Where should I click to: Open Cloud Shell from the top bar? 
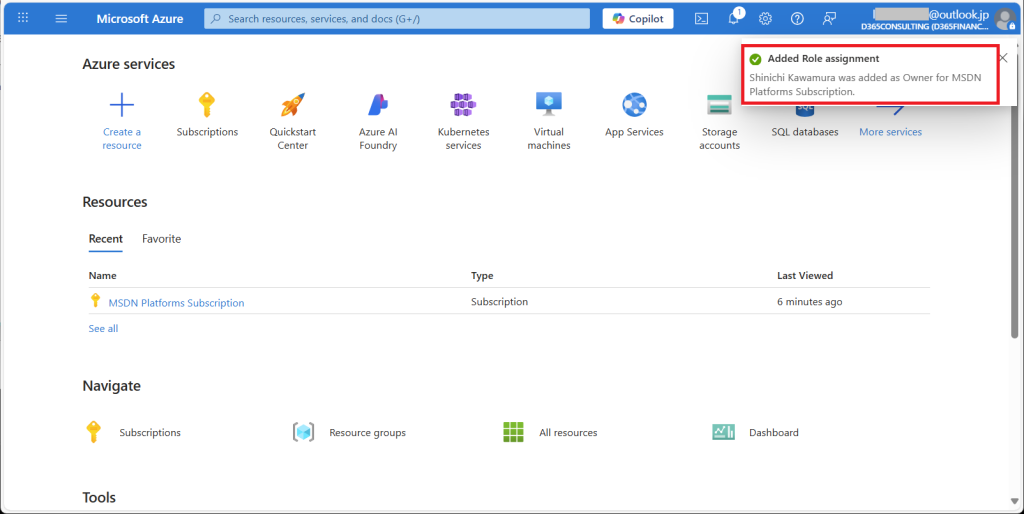click(x=702, y=19)
